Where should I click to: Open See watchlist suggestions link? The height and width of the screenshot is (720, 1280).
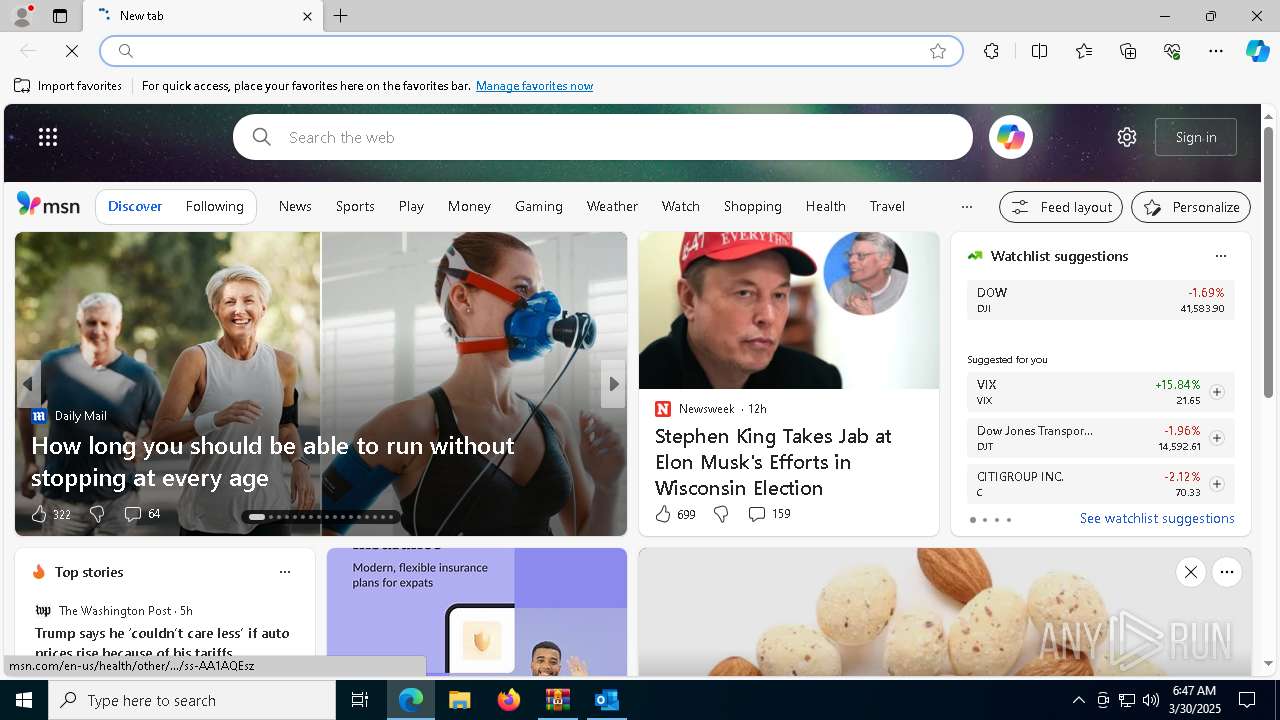(x=1157, y=518)
